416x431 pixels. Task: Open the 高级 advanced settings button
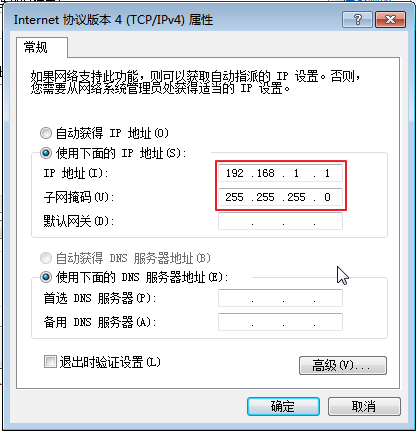pyautogui.click(x=343, y=366)
